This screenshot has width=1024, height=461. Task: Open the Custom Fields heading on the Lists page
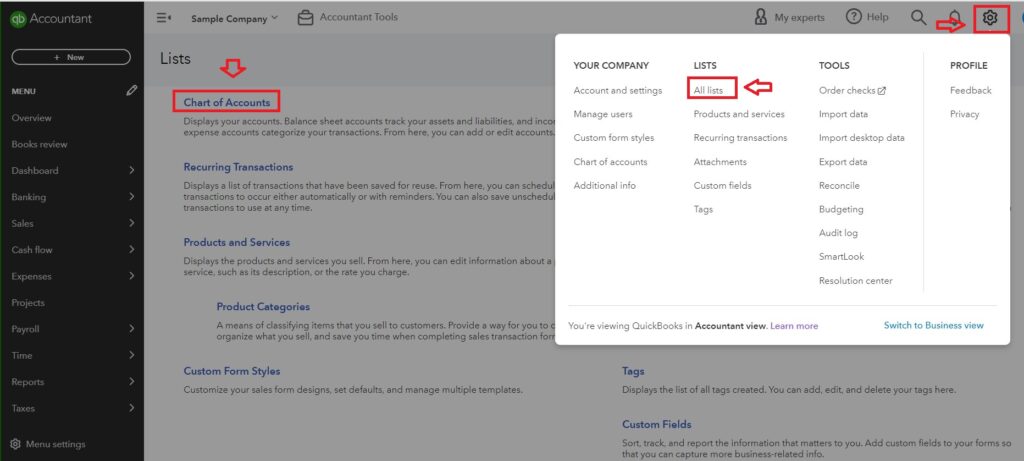click(656, 424)
